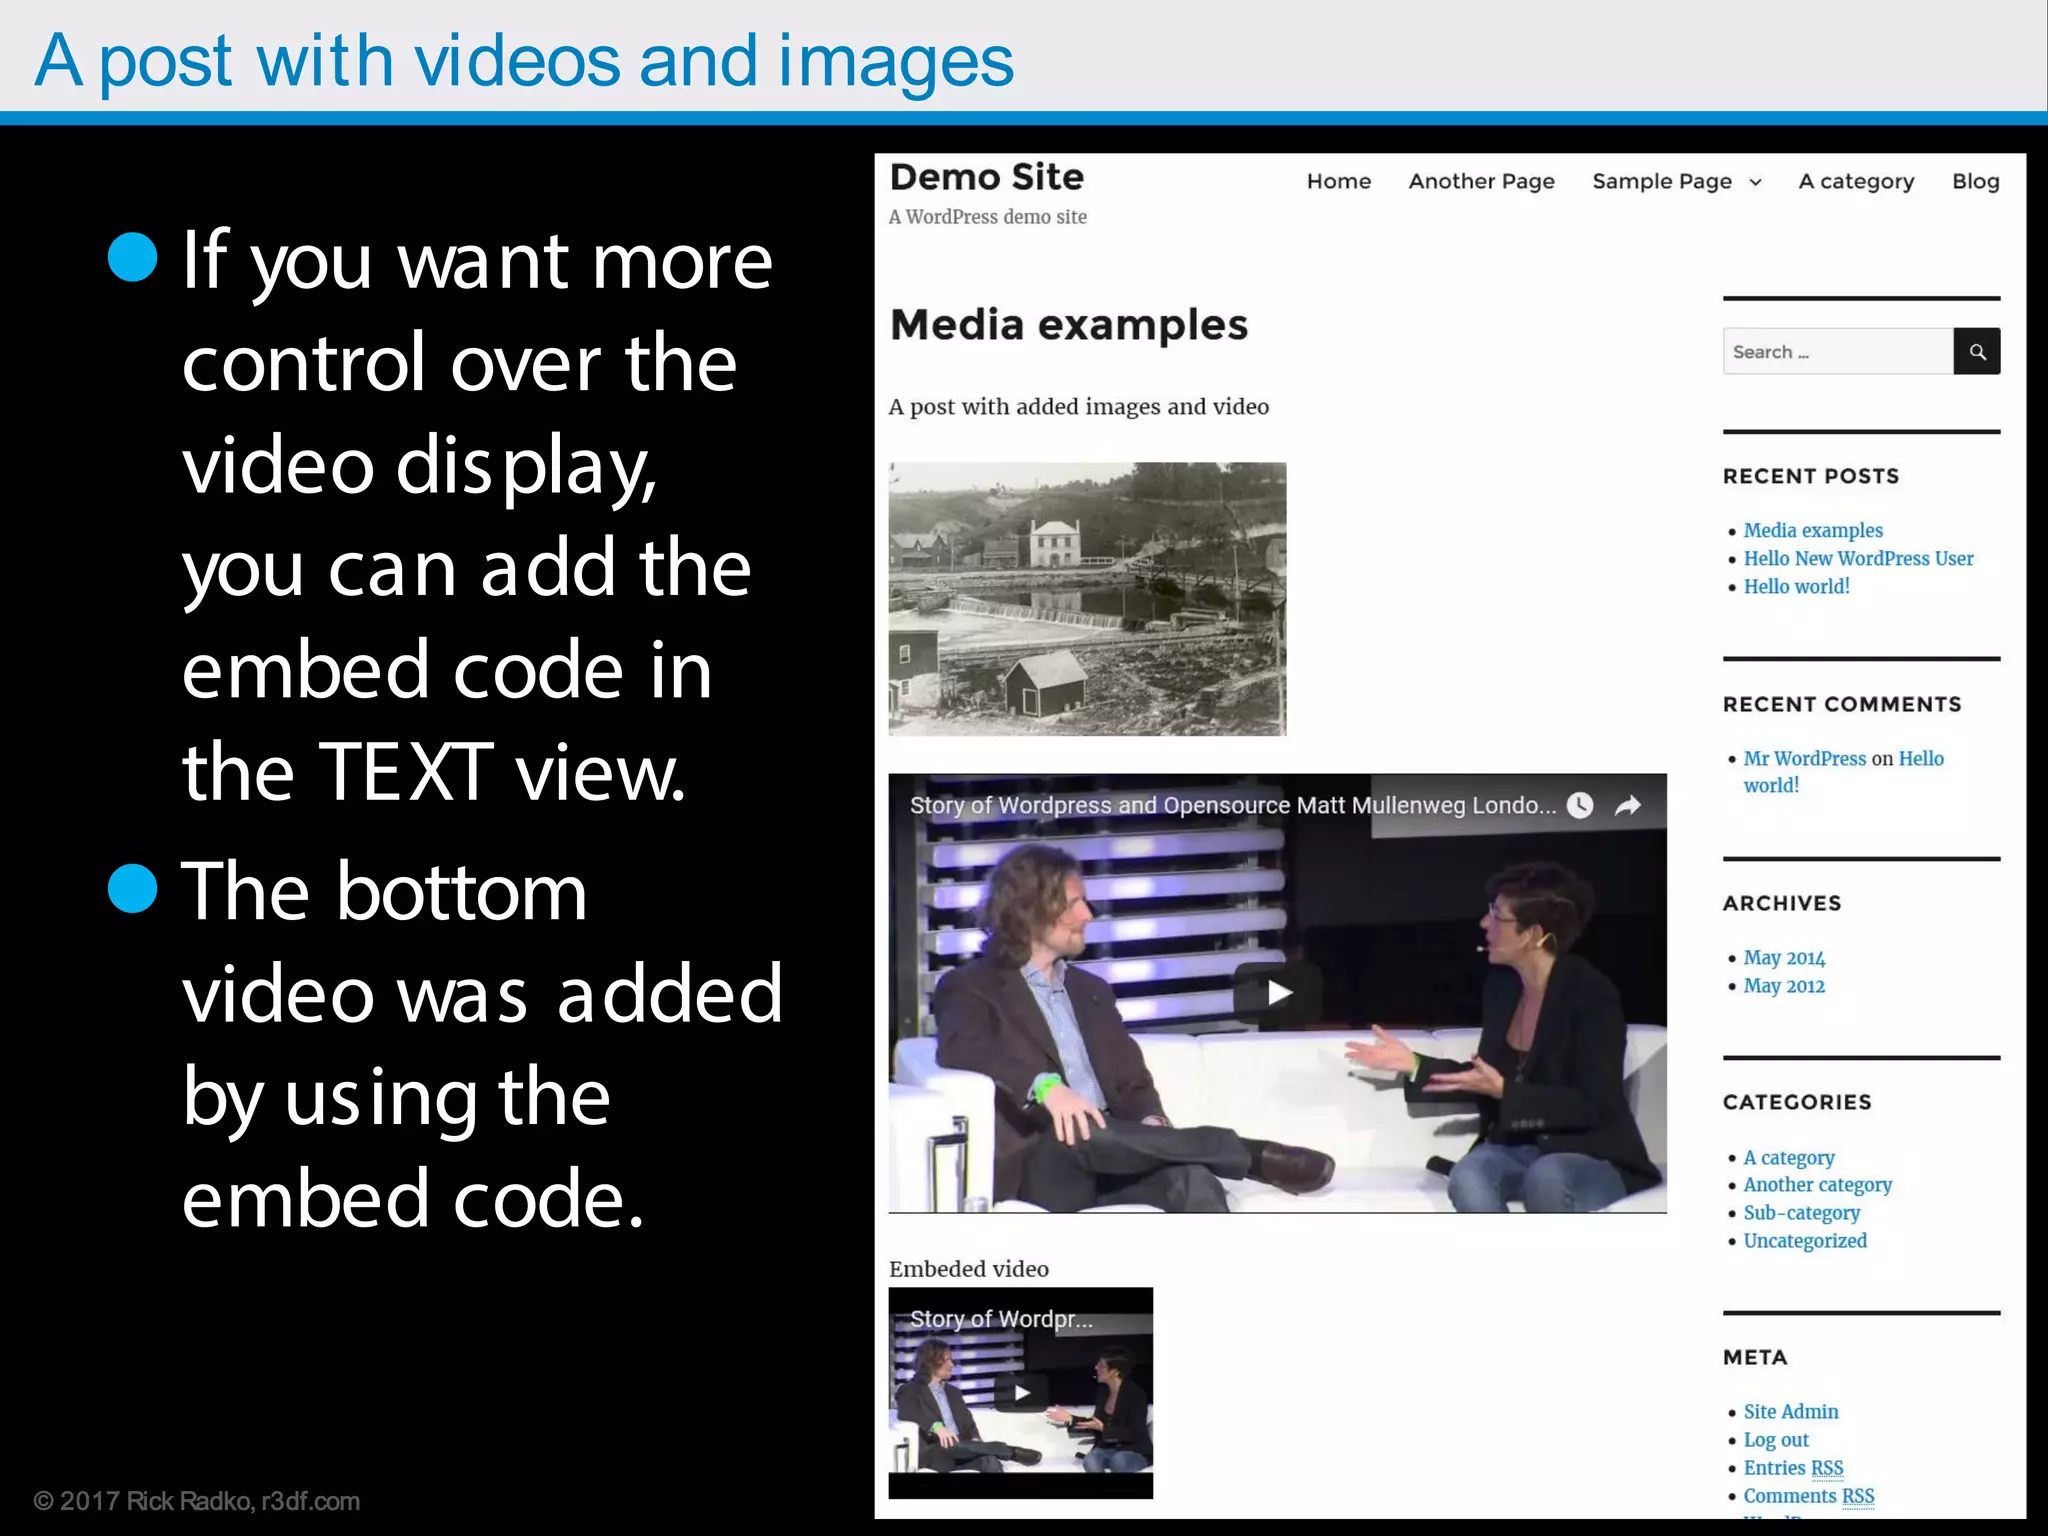Click the RECENT POSTS widget heading
The width and height of the screenshot is (2048, 1536).
pos(1810,476)
